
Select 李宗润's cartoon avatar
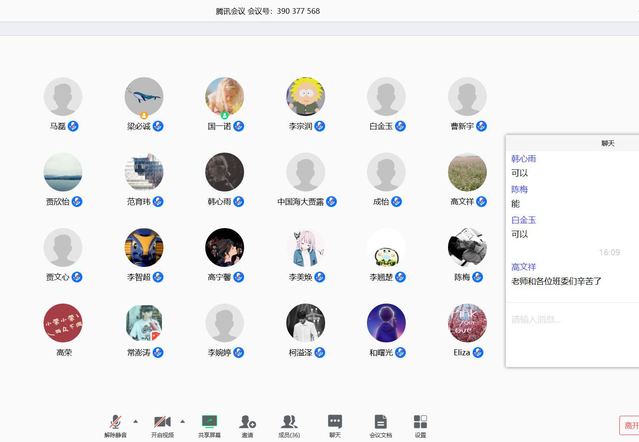(x=305, y=97)
